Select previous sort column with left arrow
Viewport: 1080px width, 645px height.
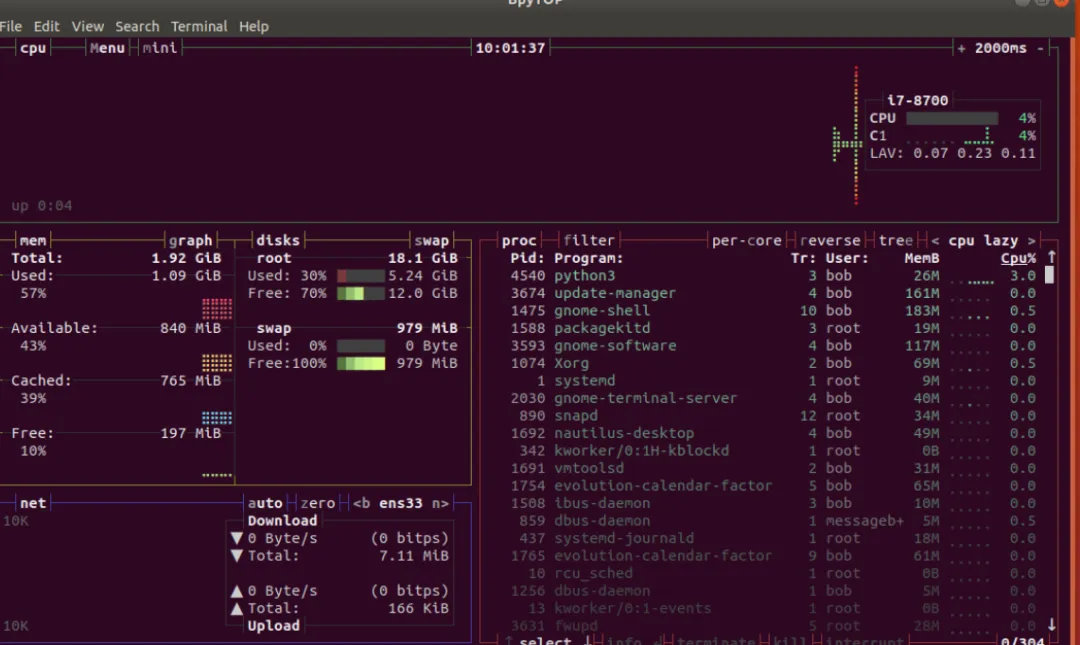click(935, 240)
